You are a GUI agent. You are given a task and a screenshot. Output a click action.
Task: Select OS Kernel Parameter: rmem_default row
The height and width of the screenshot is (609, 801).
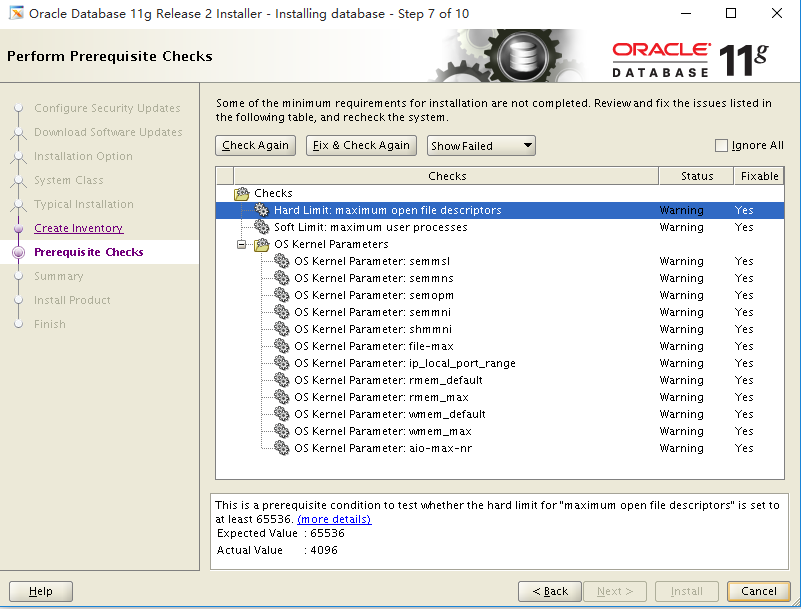tap(500, 380)
